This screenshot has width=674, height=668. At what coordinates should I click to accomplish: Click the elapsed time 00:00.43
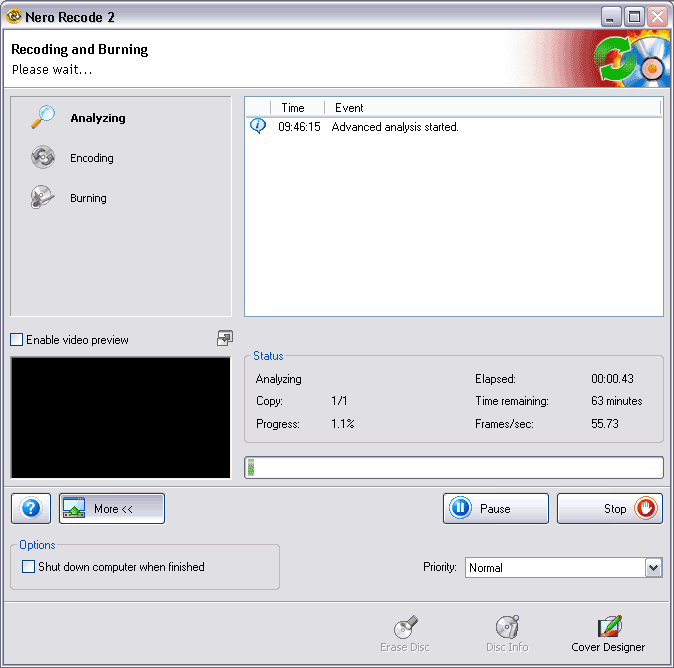point(612,378)
